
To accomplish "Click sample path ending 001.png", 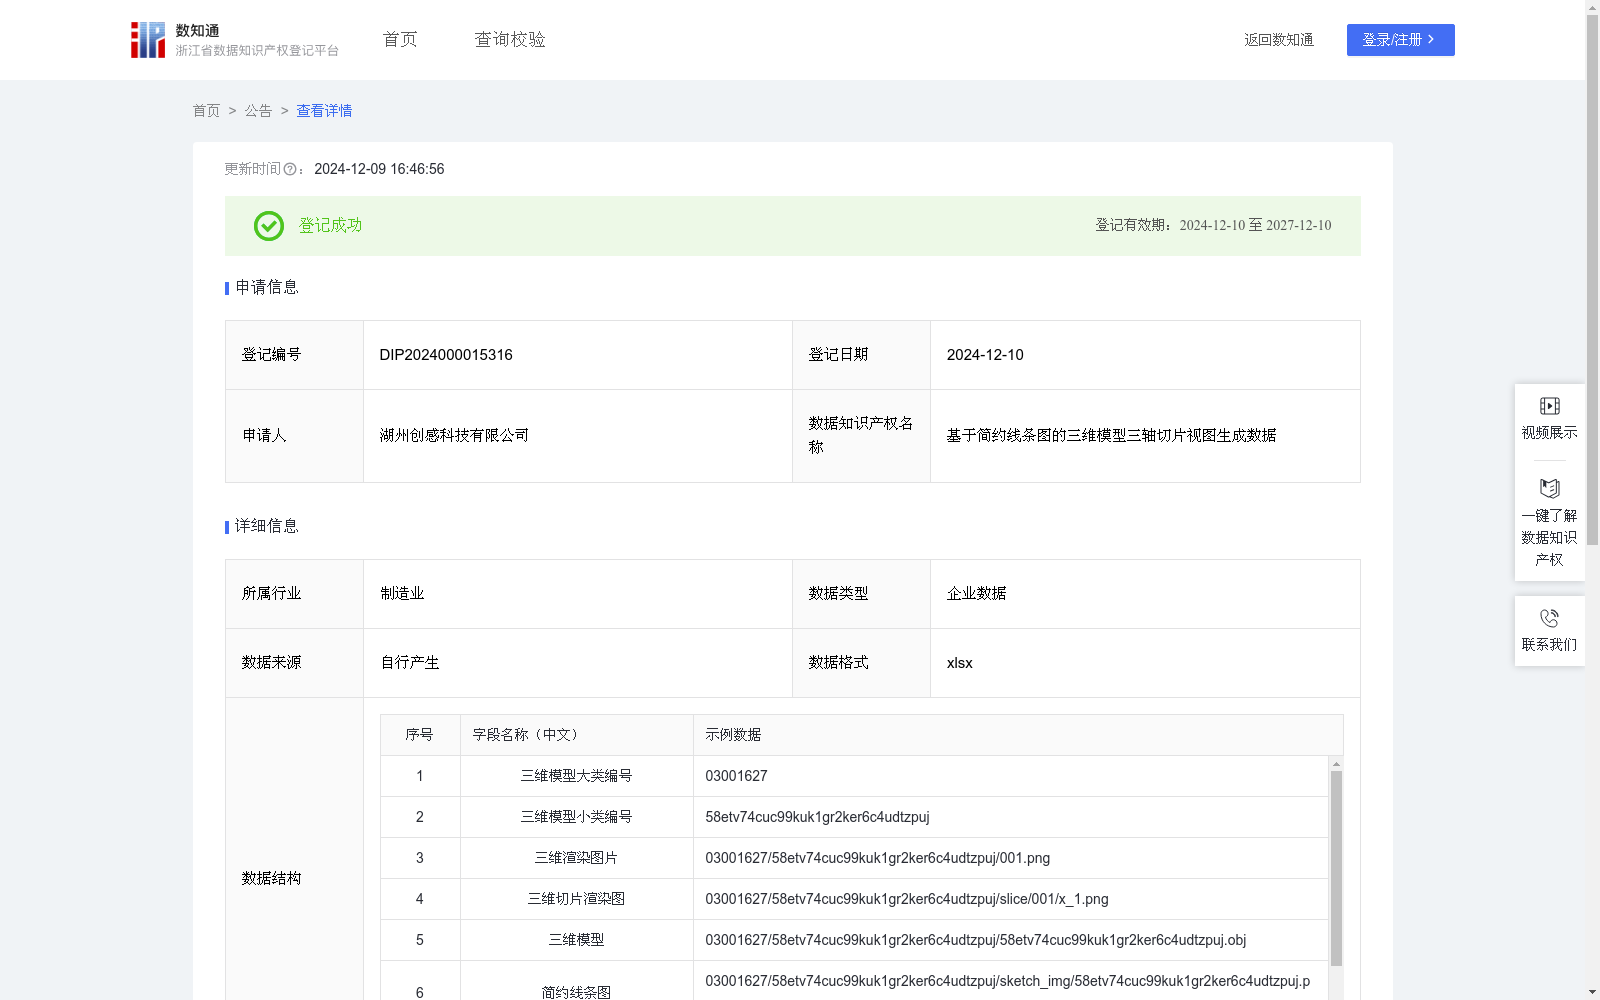I will 877,858.
